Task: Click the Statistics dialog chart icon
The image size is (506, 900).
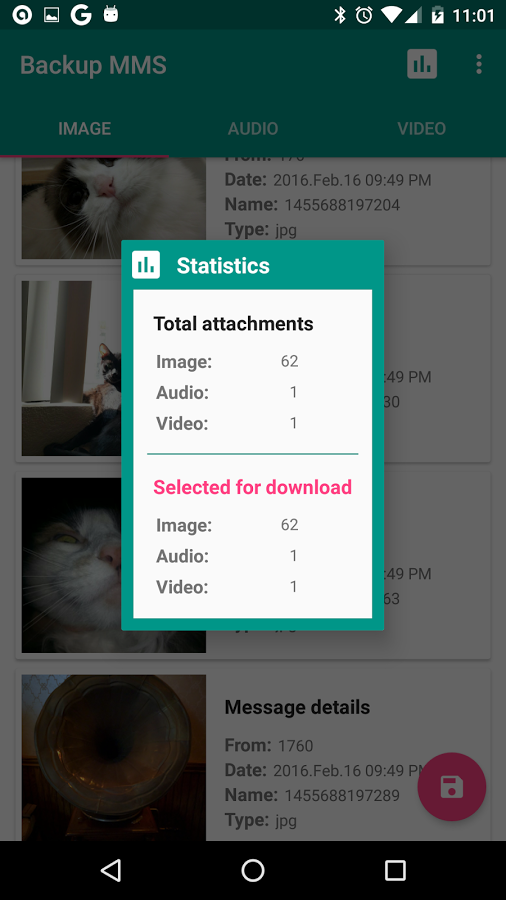Action: pyautogui.click(x=146, y=265)
